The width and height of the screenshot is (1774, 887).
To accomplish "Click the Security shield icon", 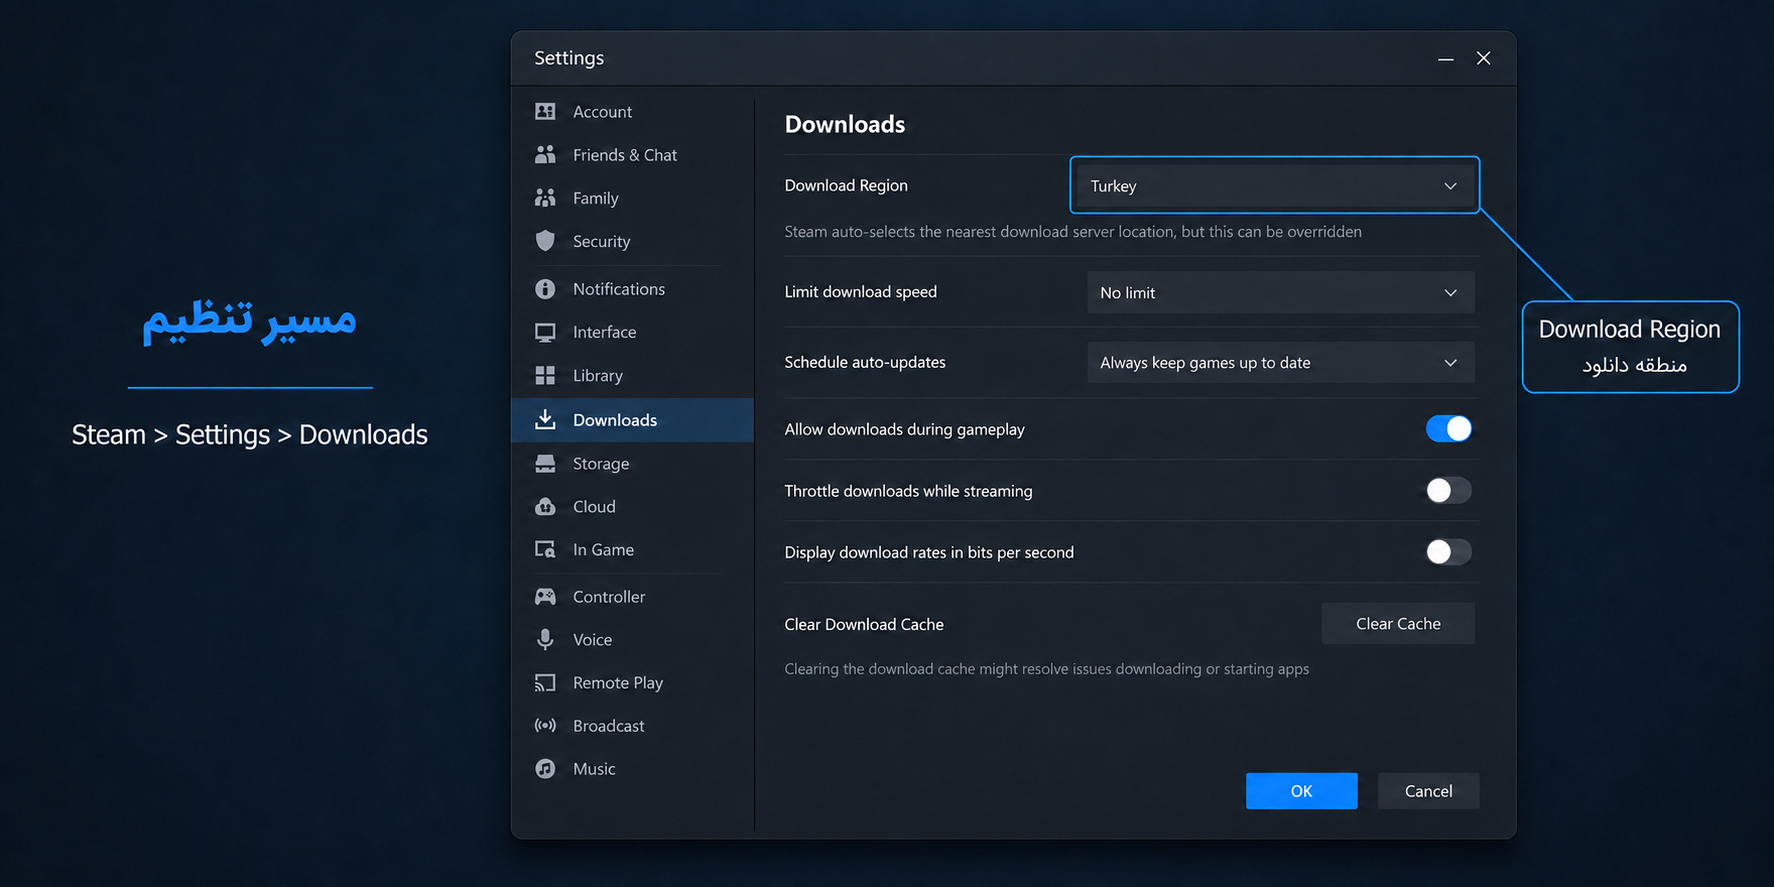I will pyautogui.click(x=545, y=241).
